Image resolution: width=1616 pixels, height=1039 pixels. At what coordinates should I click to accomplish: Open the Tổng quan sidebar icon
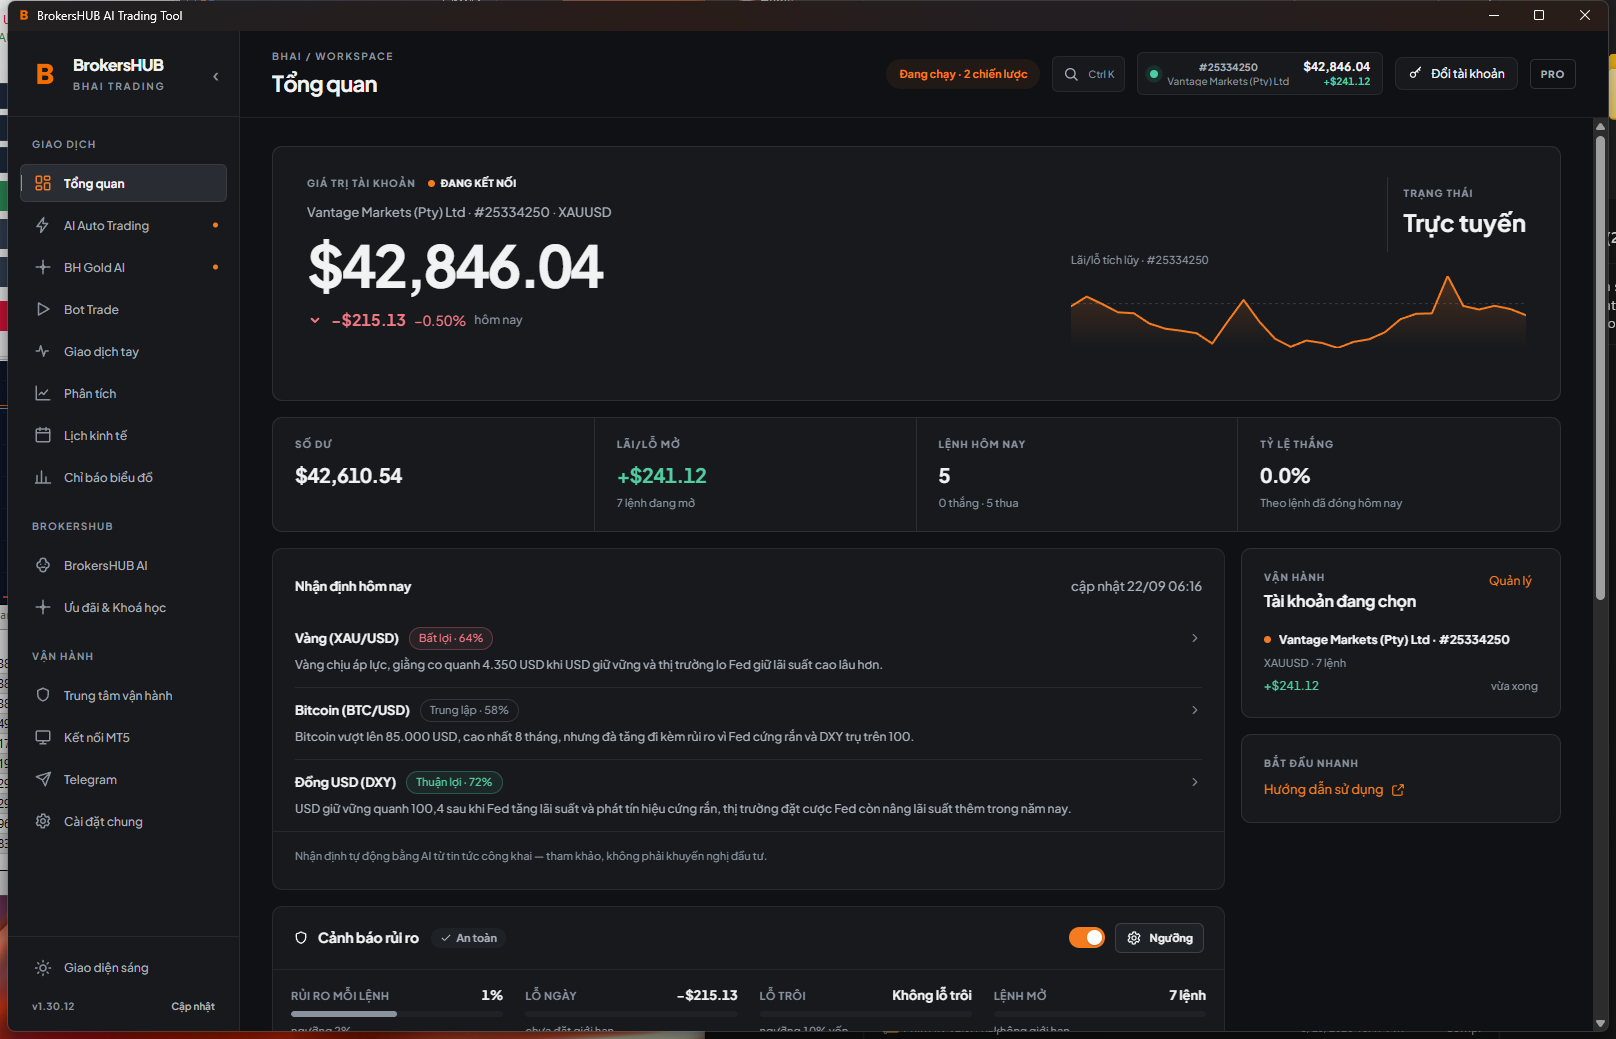click(x=43, y=183)
